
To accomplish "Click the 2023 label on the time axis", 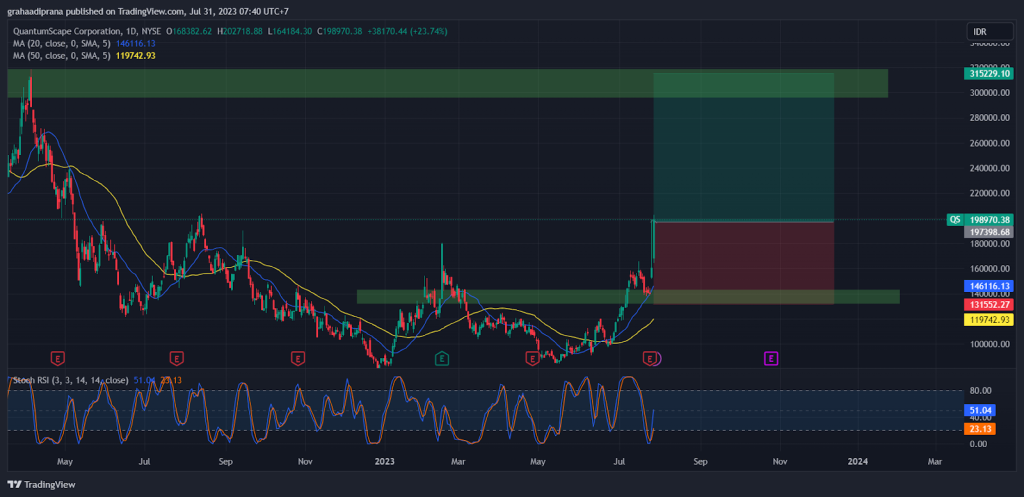I will click(385, 461).
